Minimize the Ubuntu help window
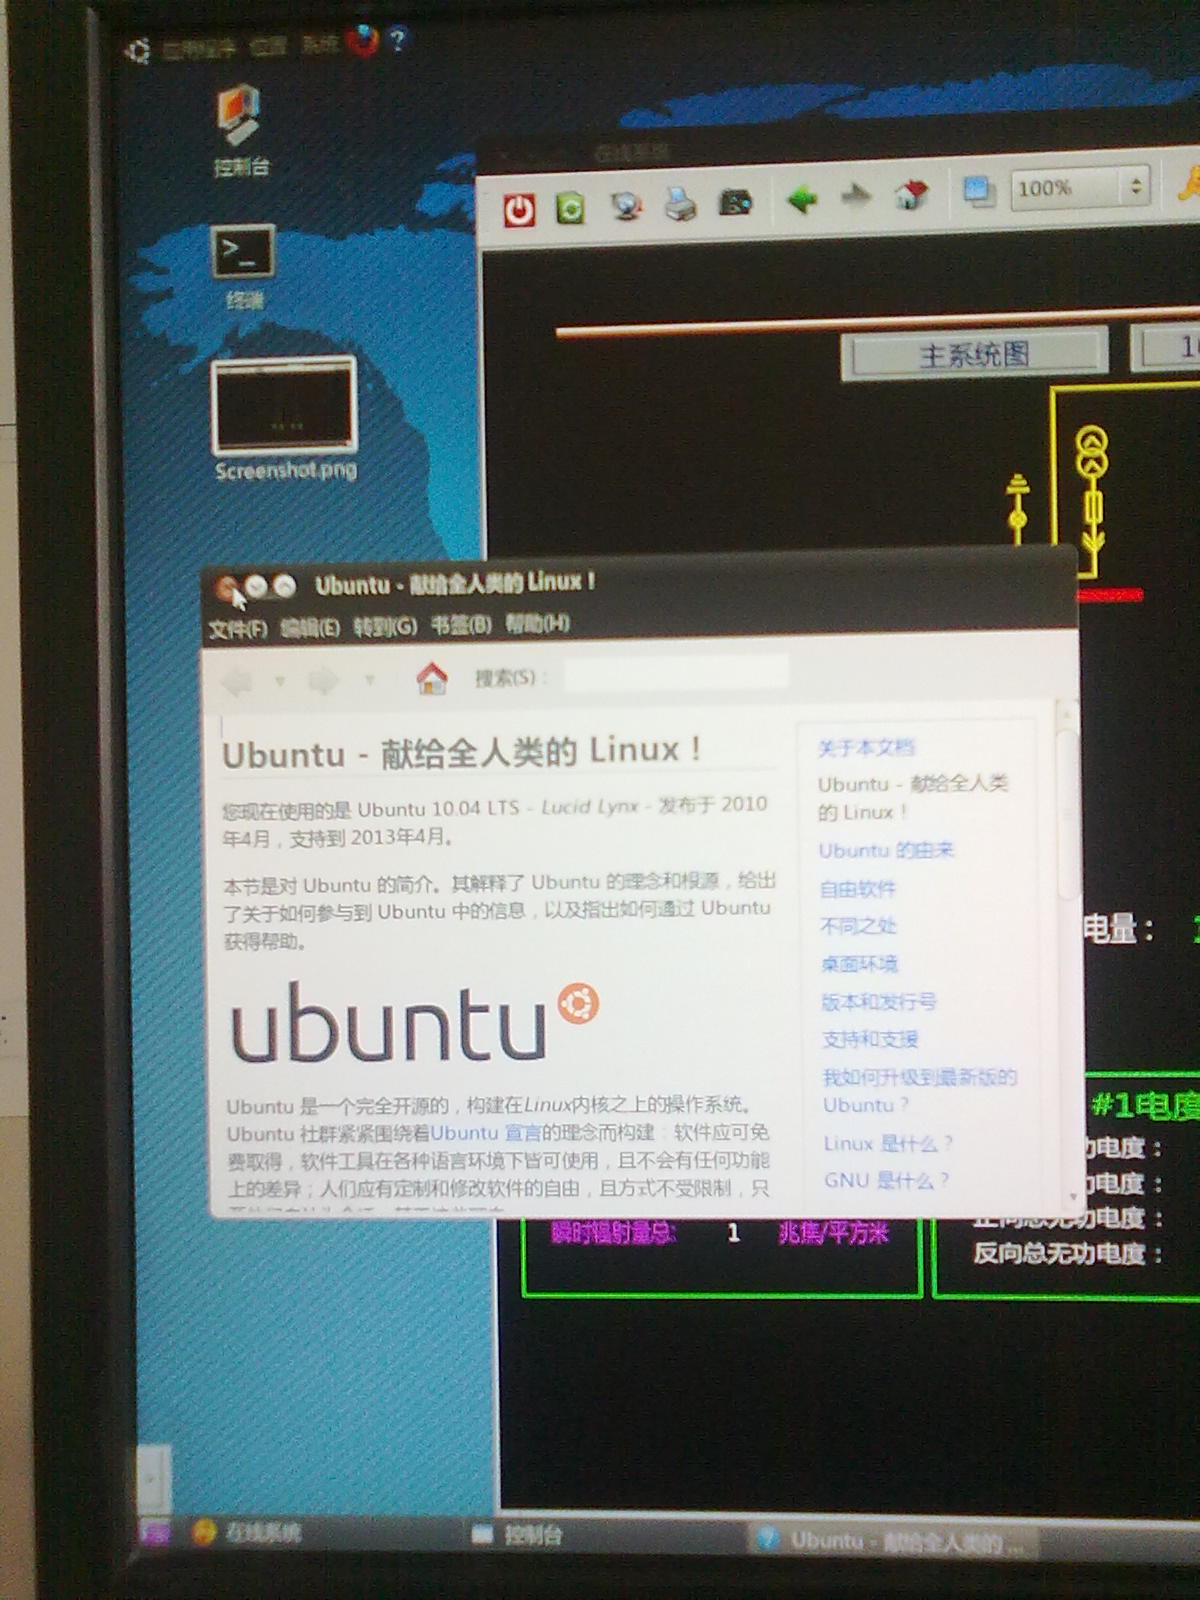Screen dimensions: 1200x1600 [x=256, y=587]
